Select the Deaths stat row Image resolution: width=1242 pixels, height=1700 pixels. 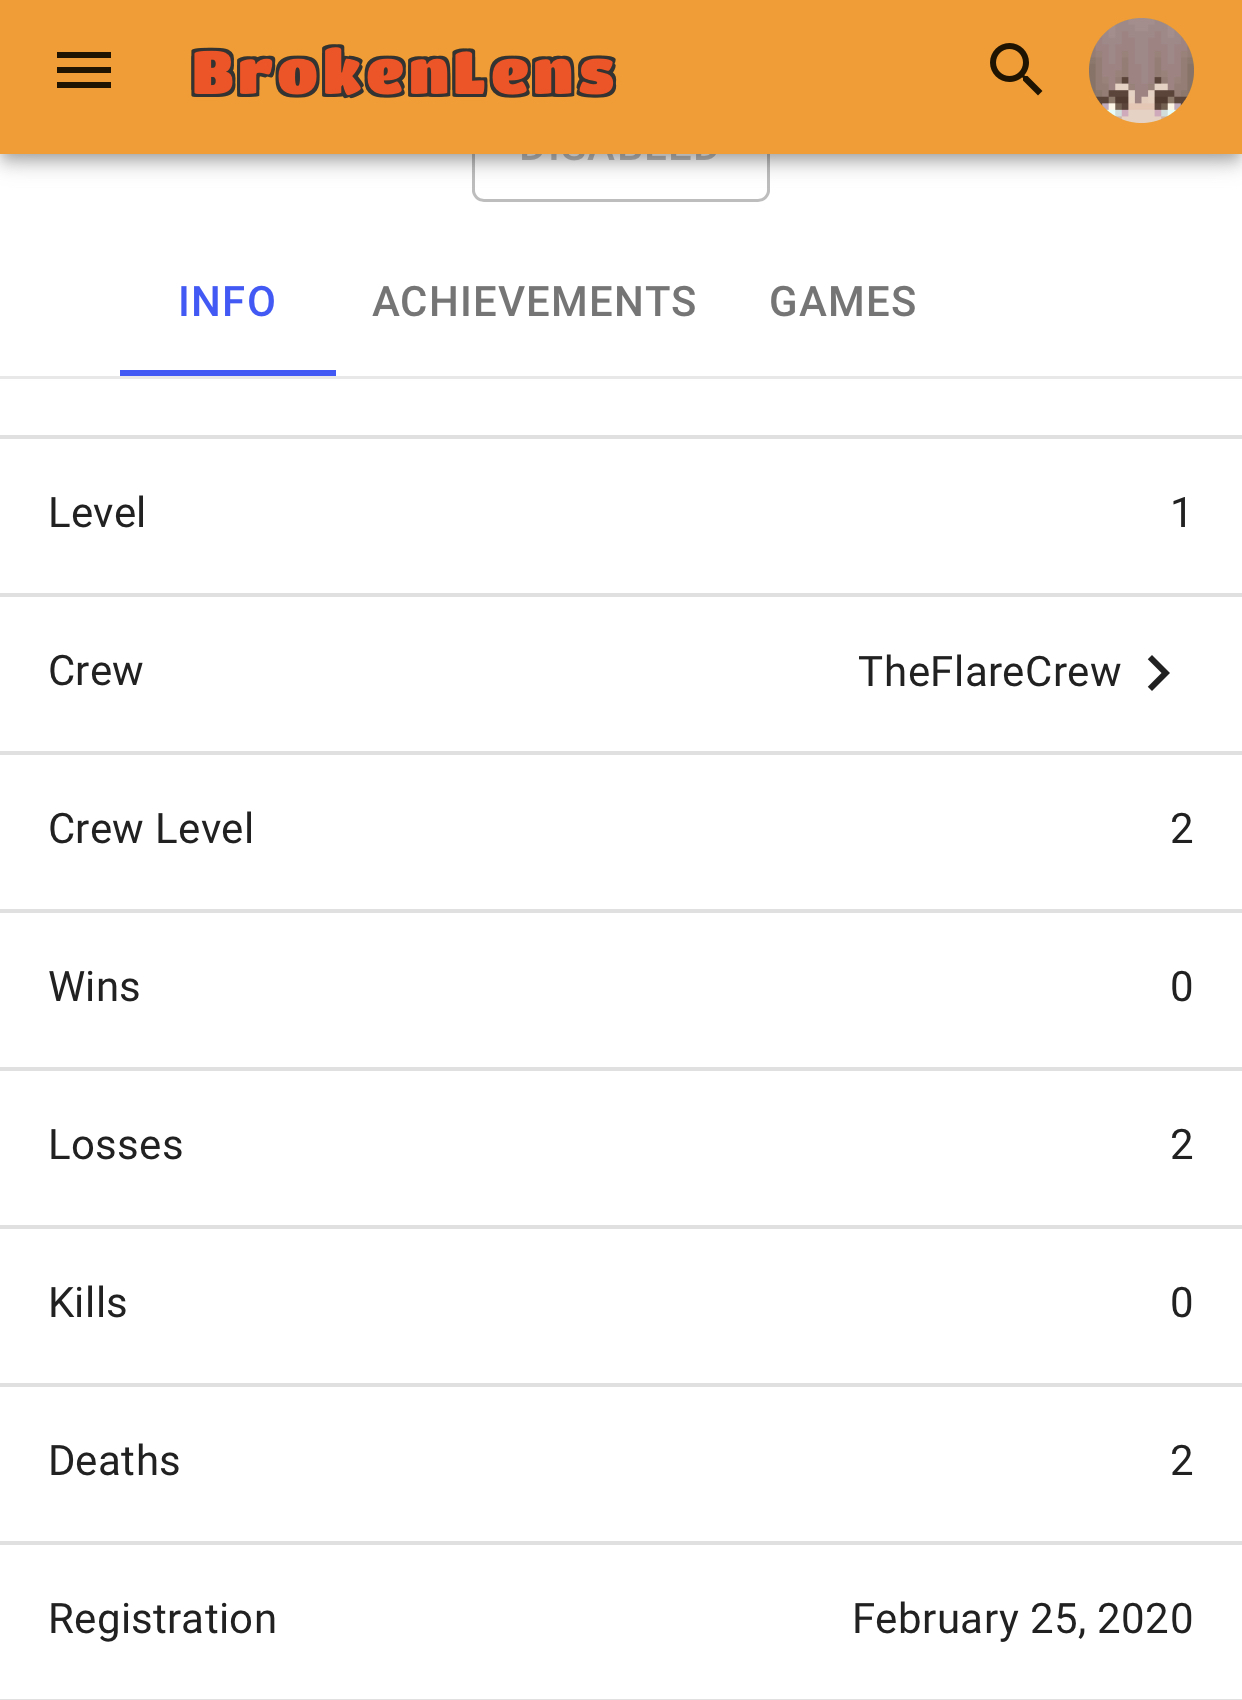coord(621,1464)
